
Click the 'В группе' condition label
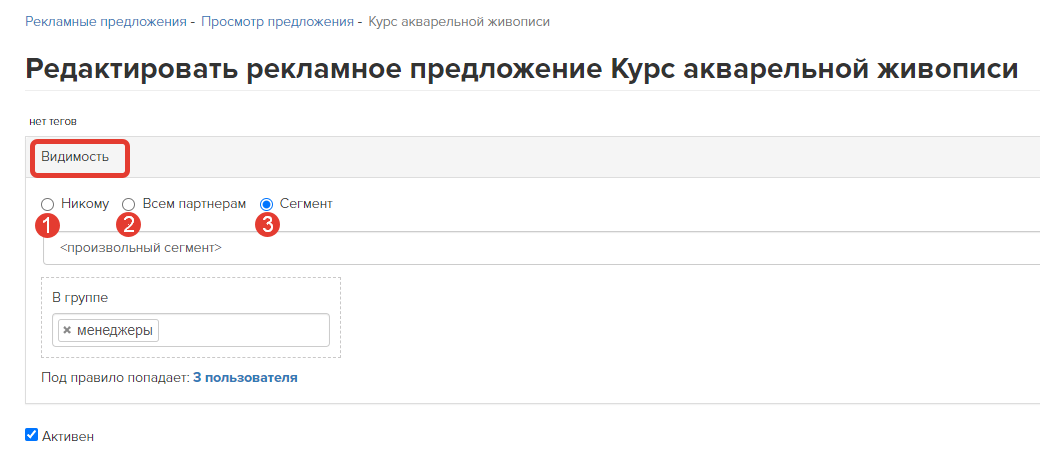[x=80, y=298]
